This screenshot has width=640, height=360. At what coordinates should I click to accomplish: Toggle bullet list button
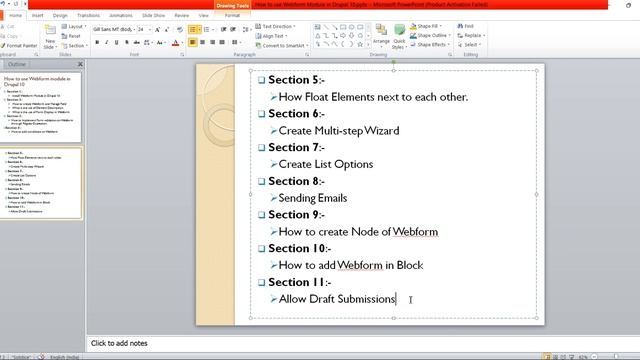tap(192, 30)
